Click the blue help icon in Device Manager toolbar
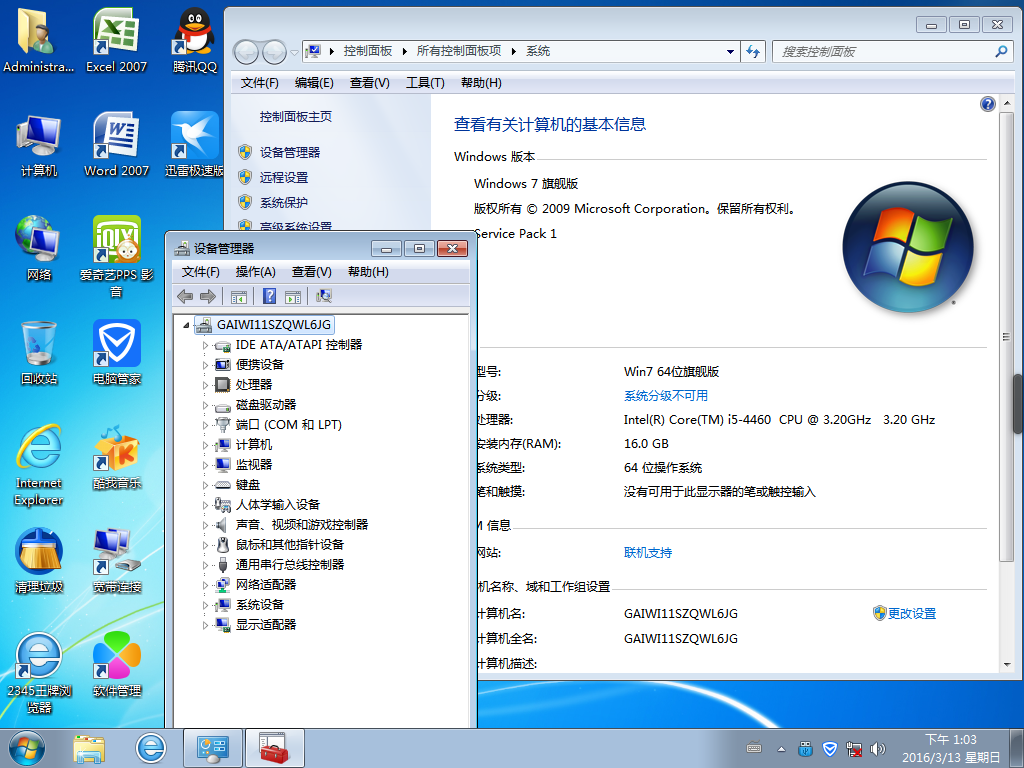The width and height of the screenshot is (1024, 768). pyautogui.click(x=269, y=296)
